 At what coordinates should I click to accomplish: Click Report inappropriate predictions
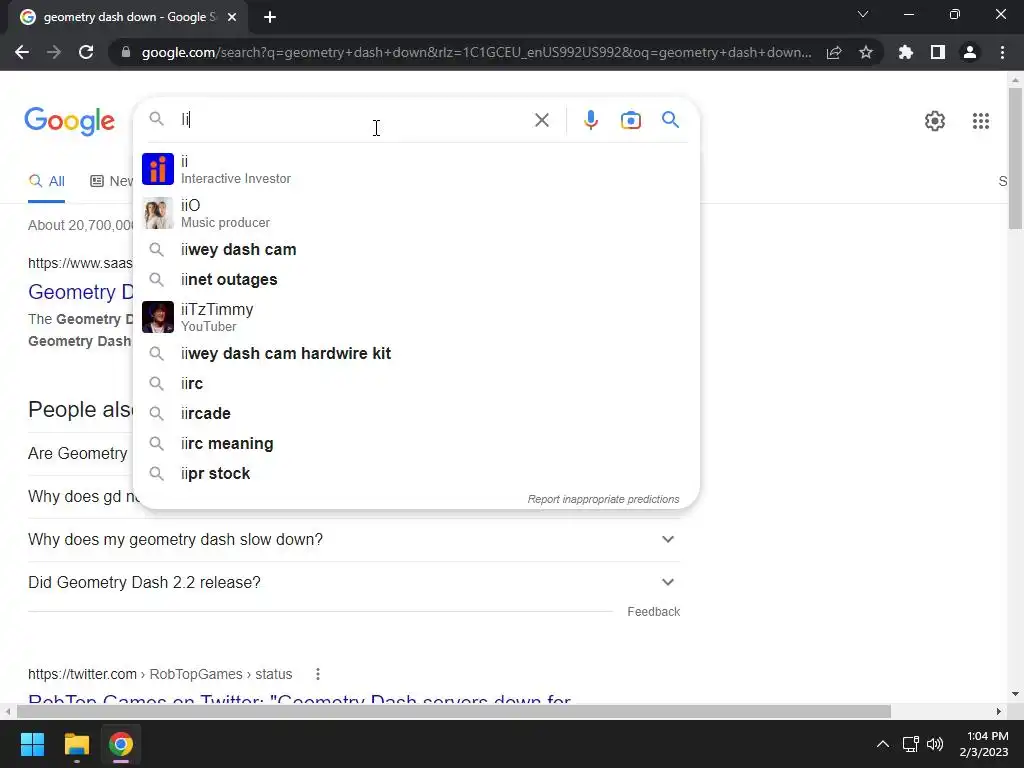(603, 499)
